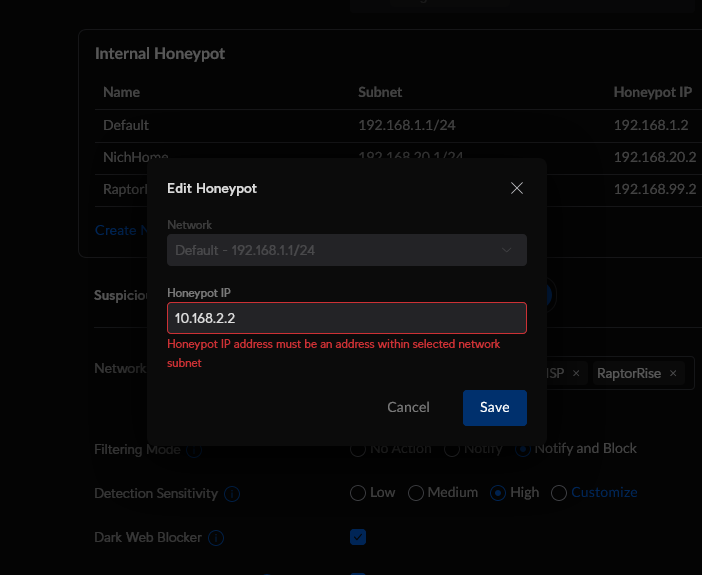This screenshot has height=575, width=702.
Task: Select Notify and Block filtering mode
Action: click(x=523, y=449)
